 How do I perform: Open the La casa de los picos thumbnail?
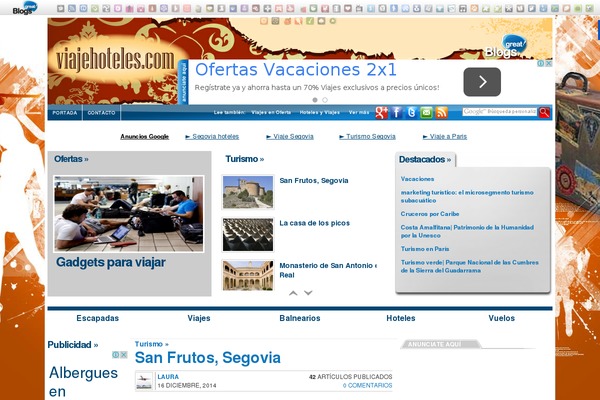pyautogui.click(x=248, y=235)
